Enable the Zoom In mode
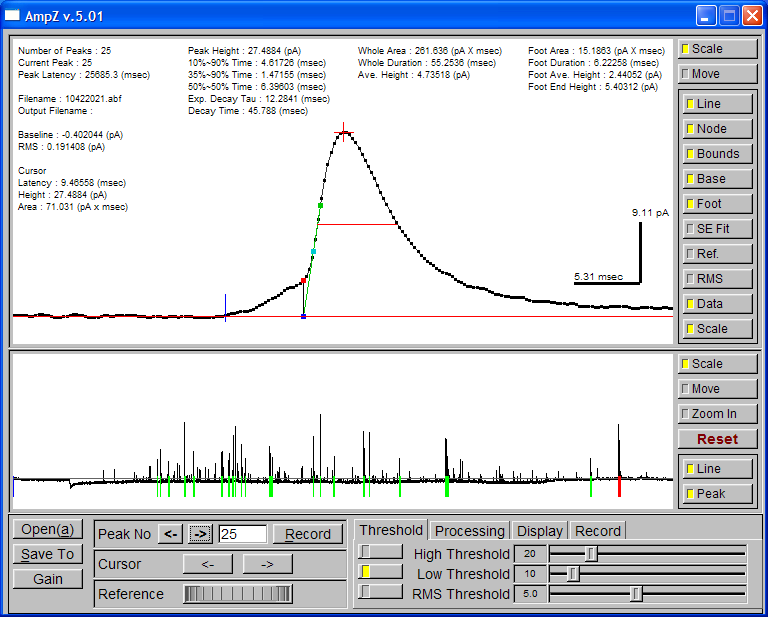Viewport: 768px width, 617px height. (x=718, y=414)
